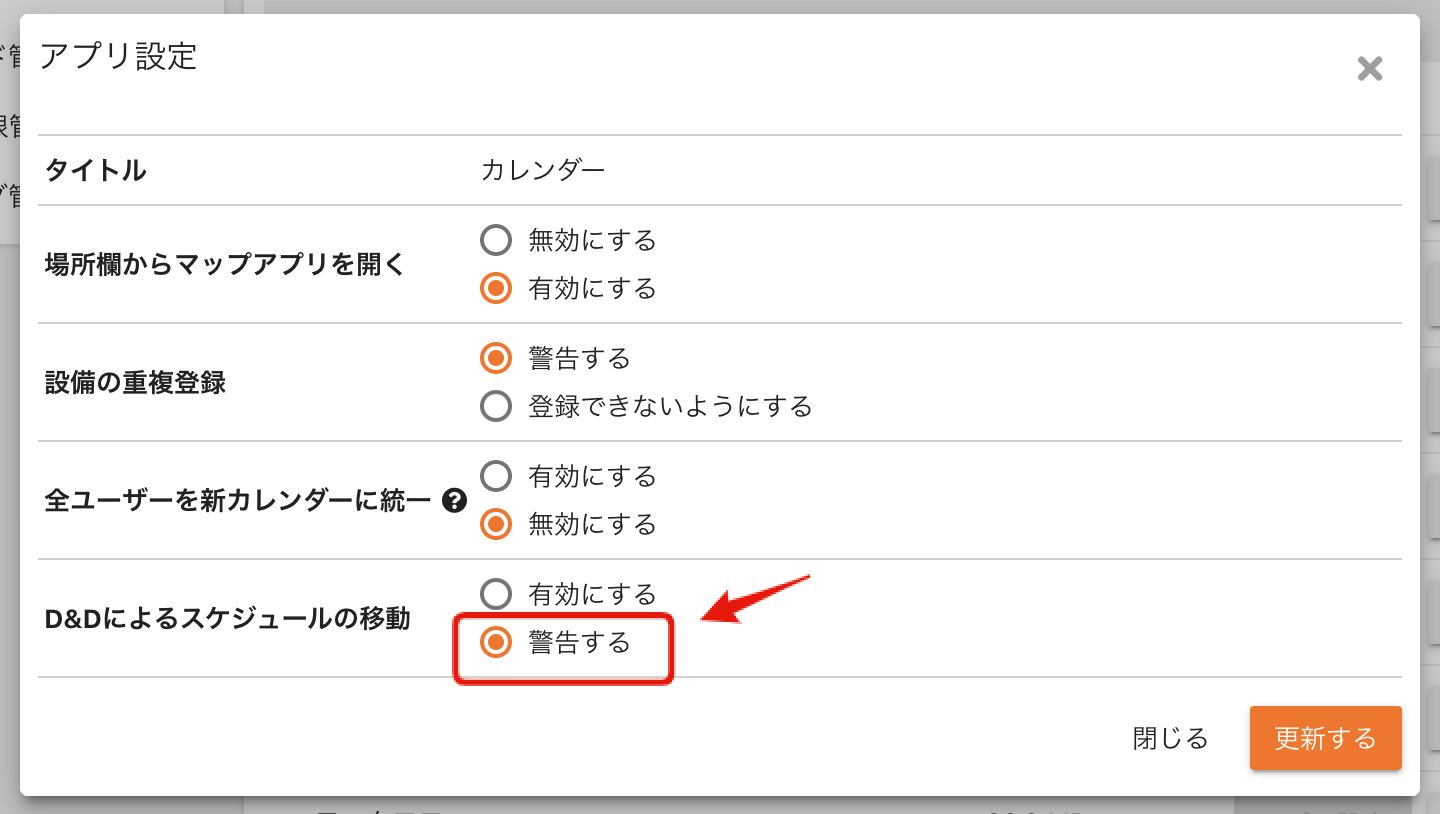Click the D&Dによるスケジュールの移動 setting label

(227, 618)
